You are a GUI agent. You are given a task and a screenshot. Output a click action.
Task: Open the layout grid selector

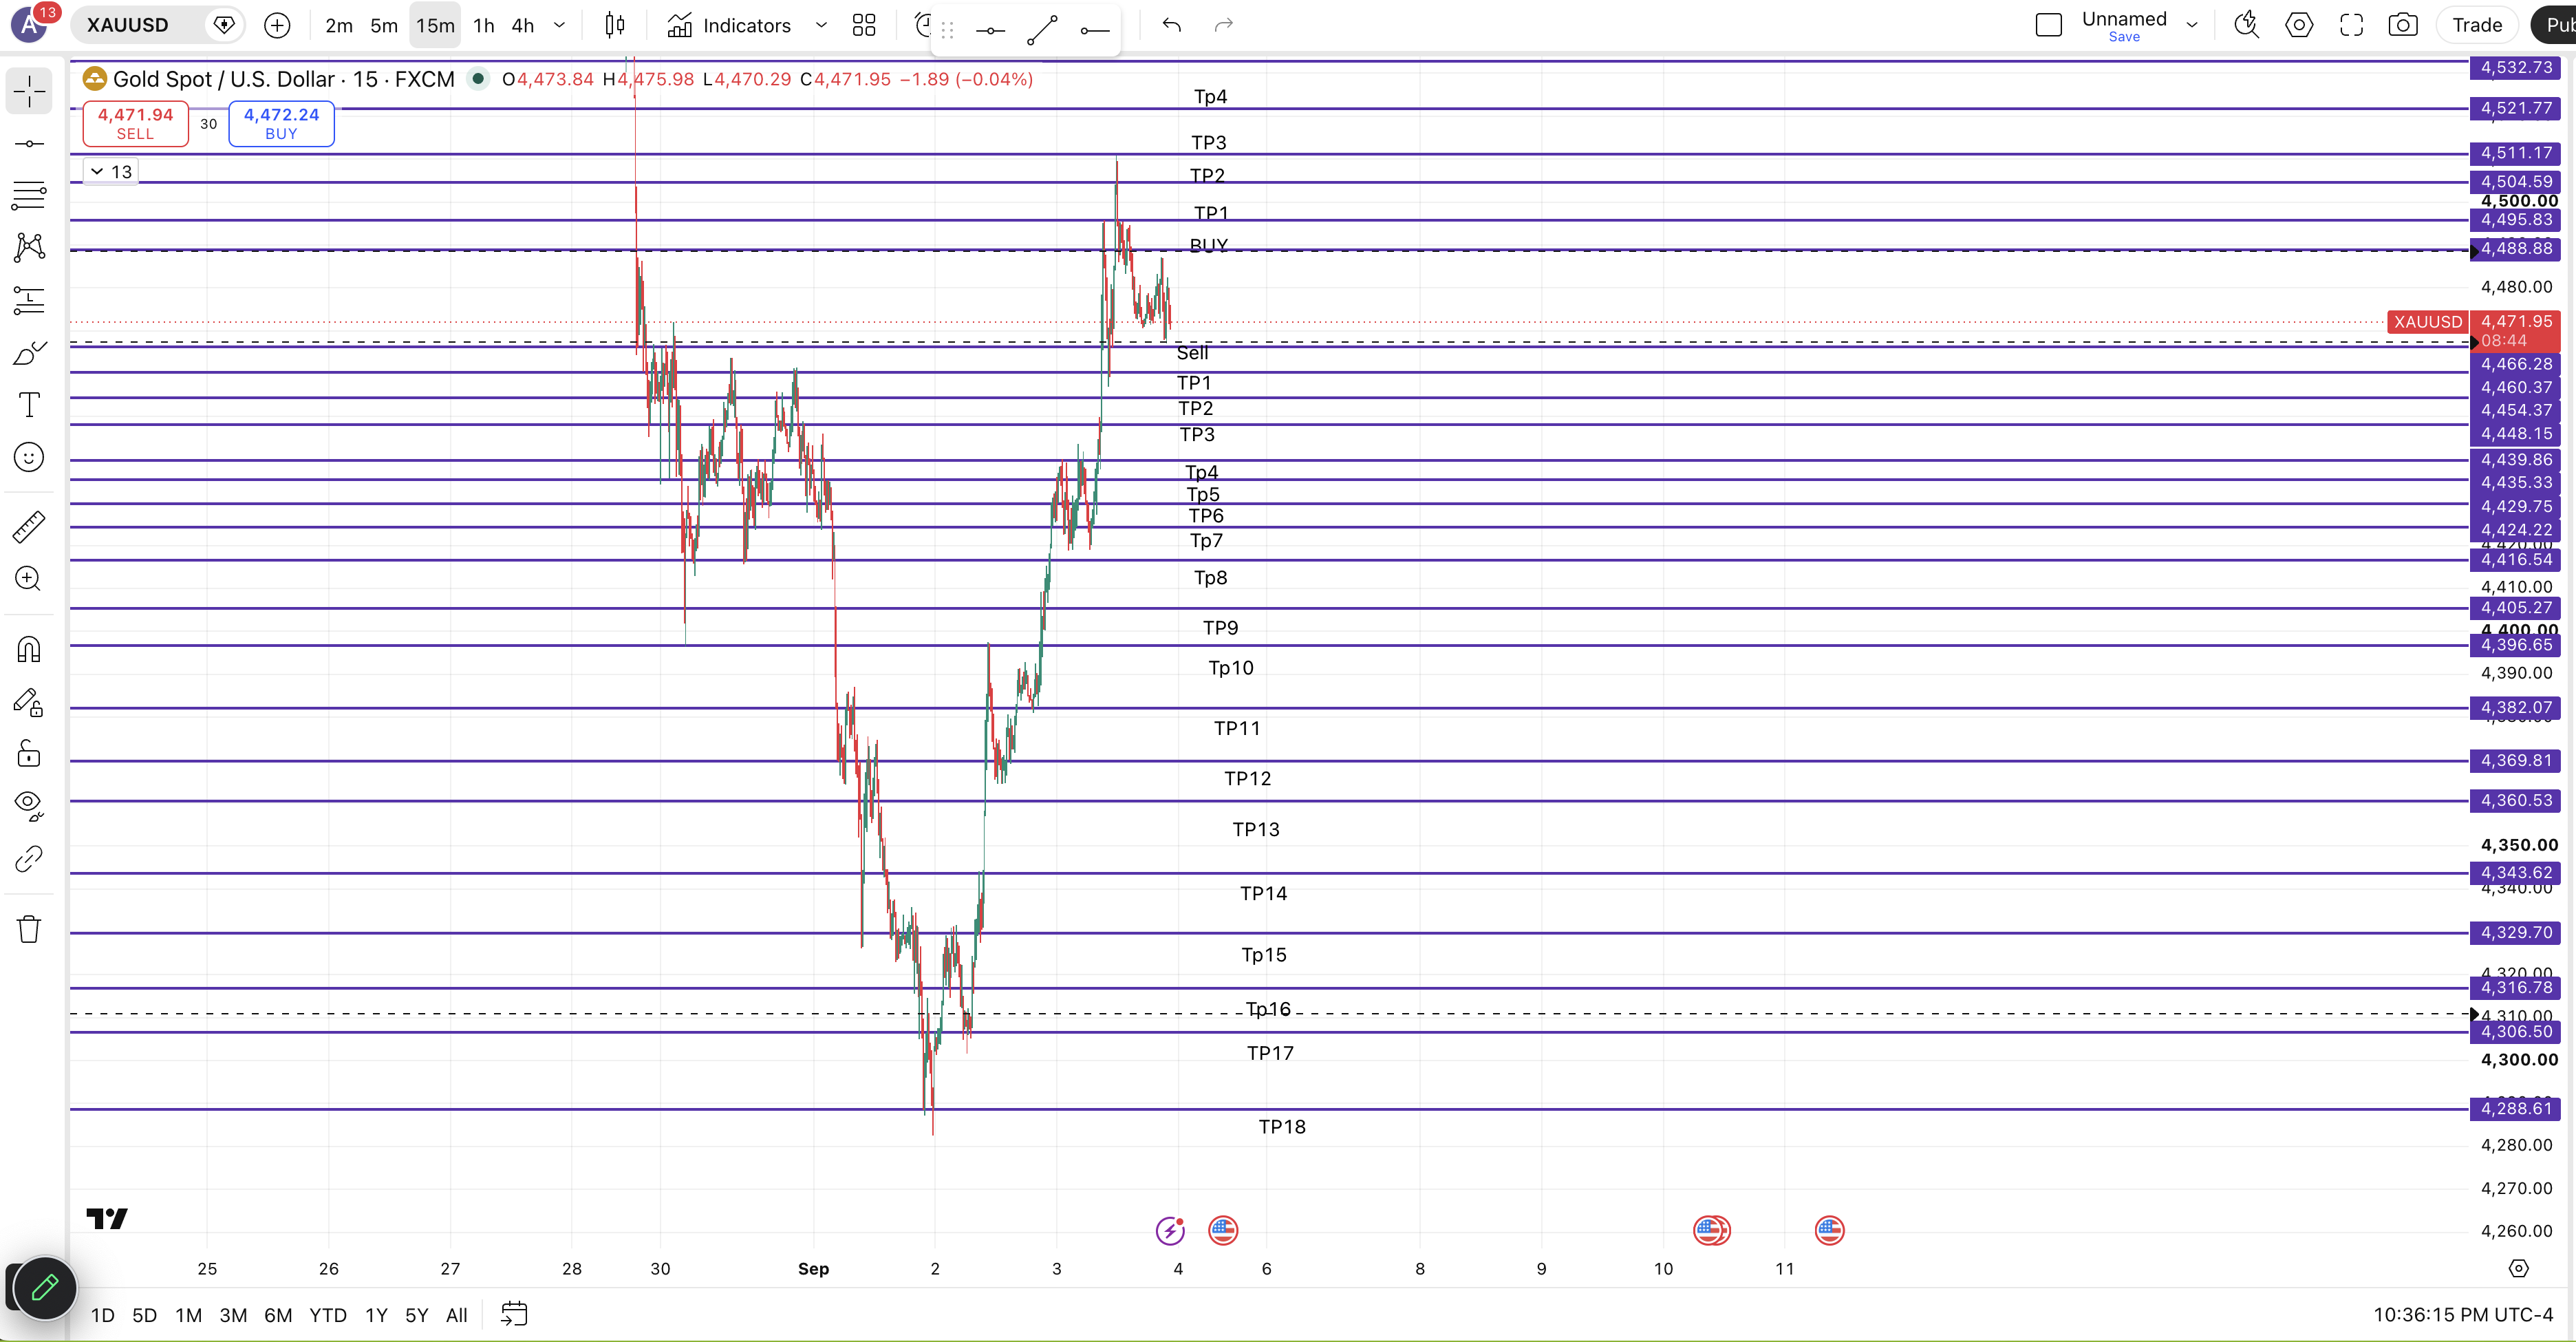pos(864,25)
